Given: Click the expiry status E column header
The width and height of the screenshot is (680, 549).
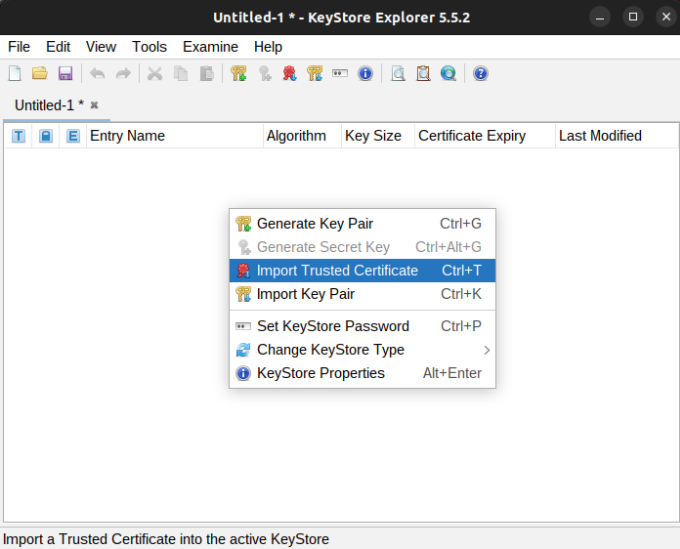Looking at the screenshot, I should pyautogui.click(x=73, y=136).
